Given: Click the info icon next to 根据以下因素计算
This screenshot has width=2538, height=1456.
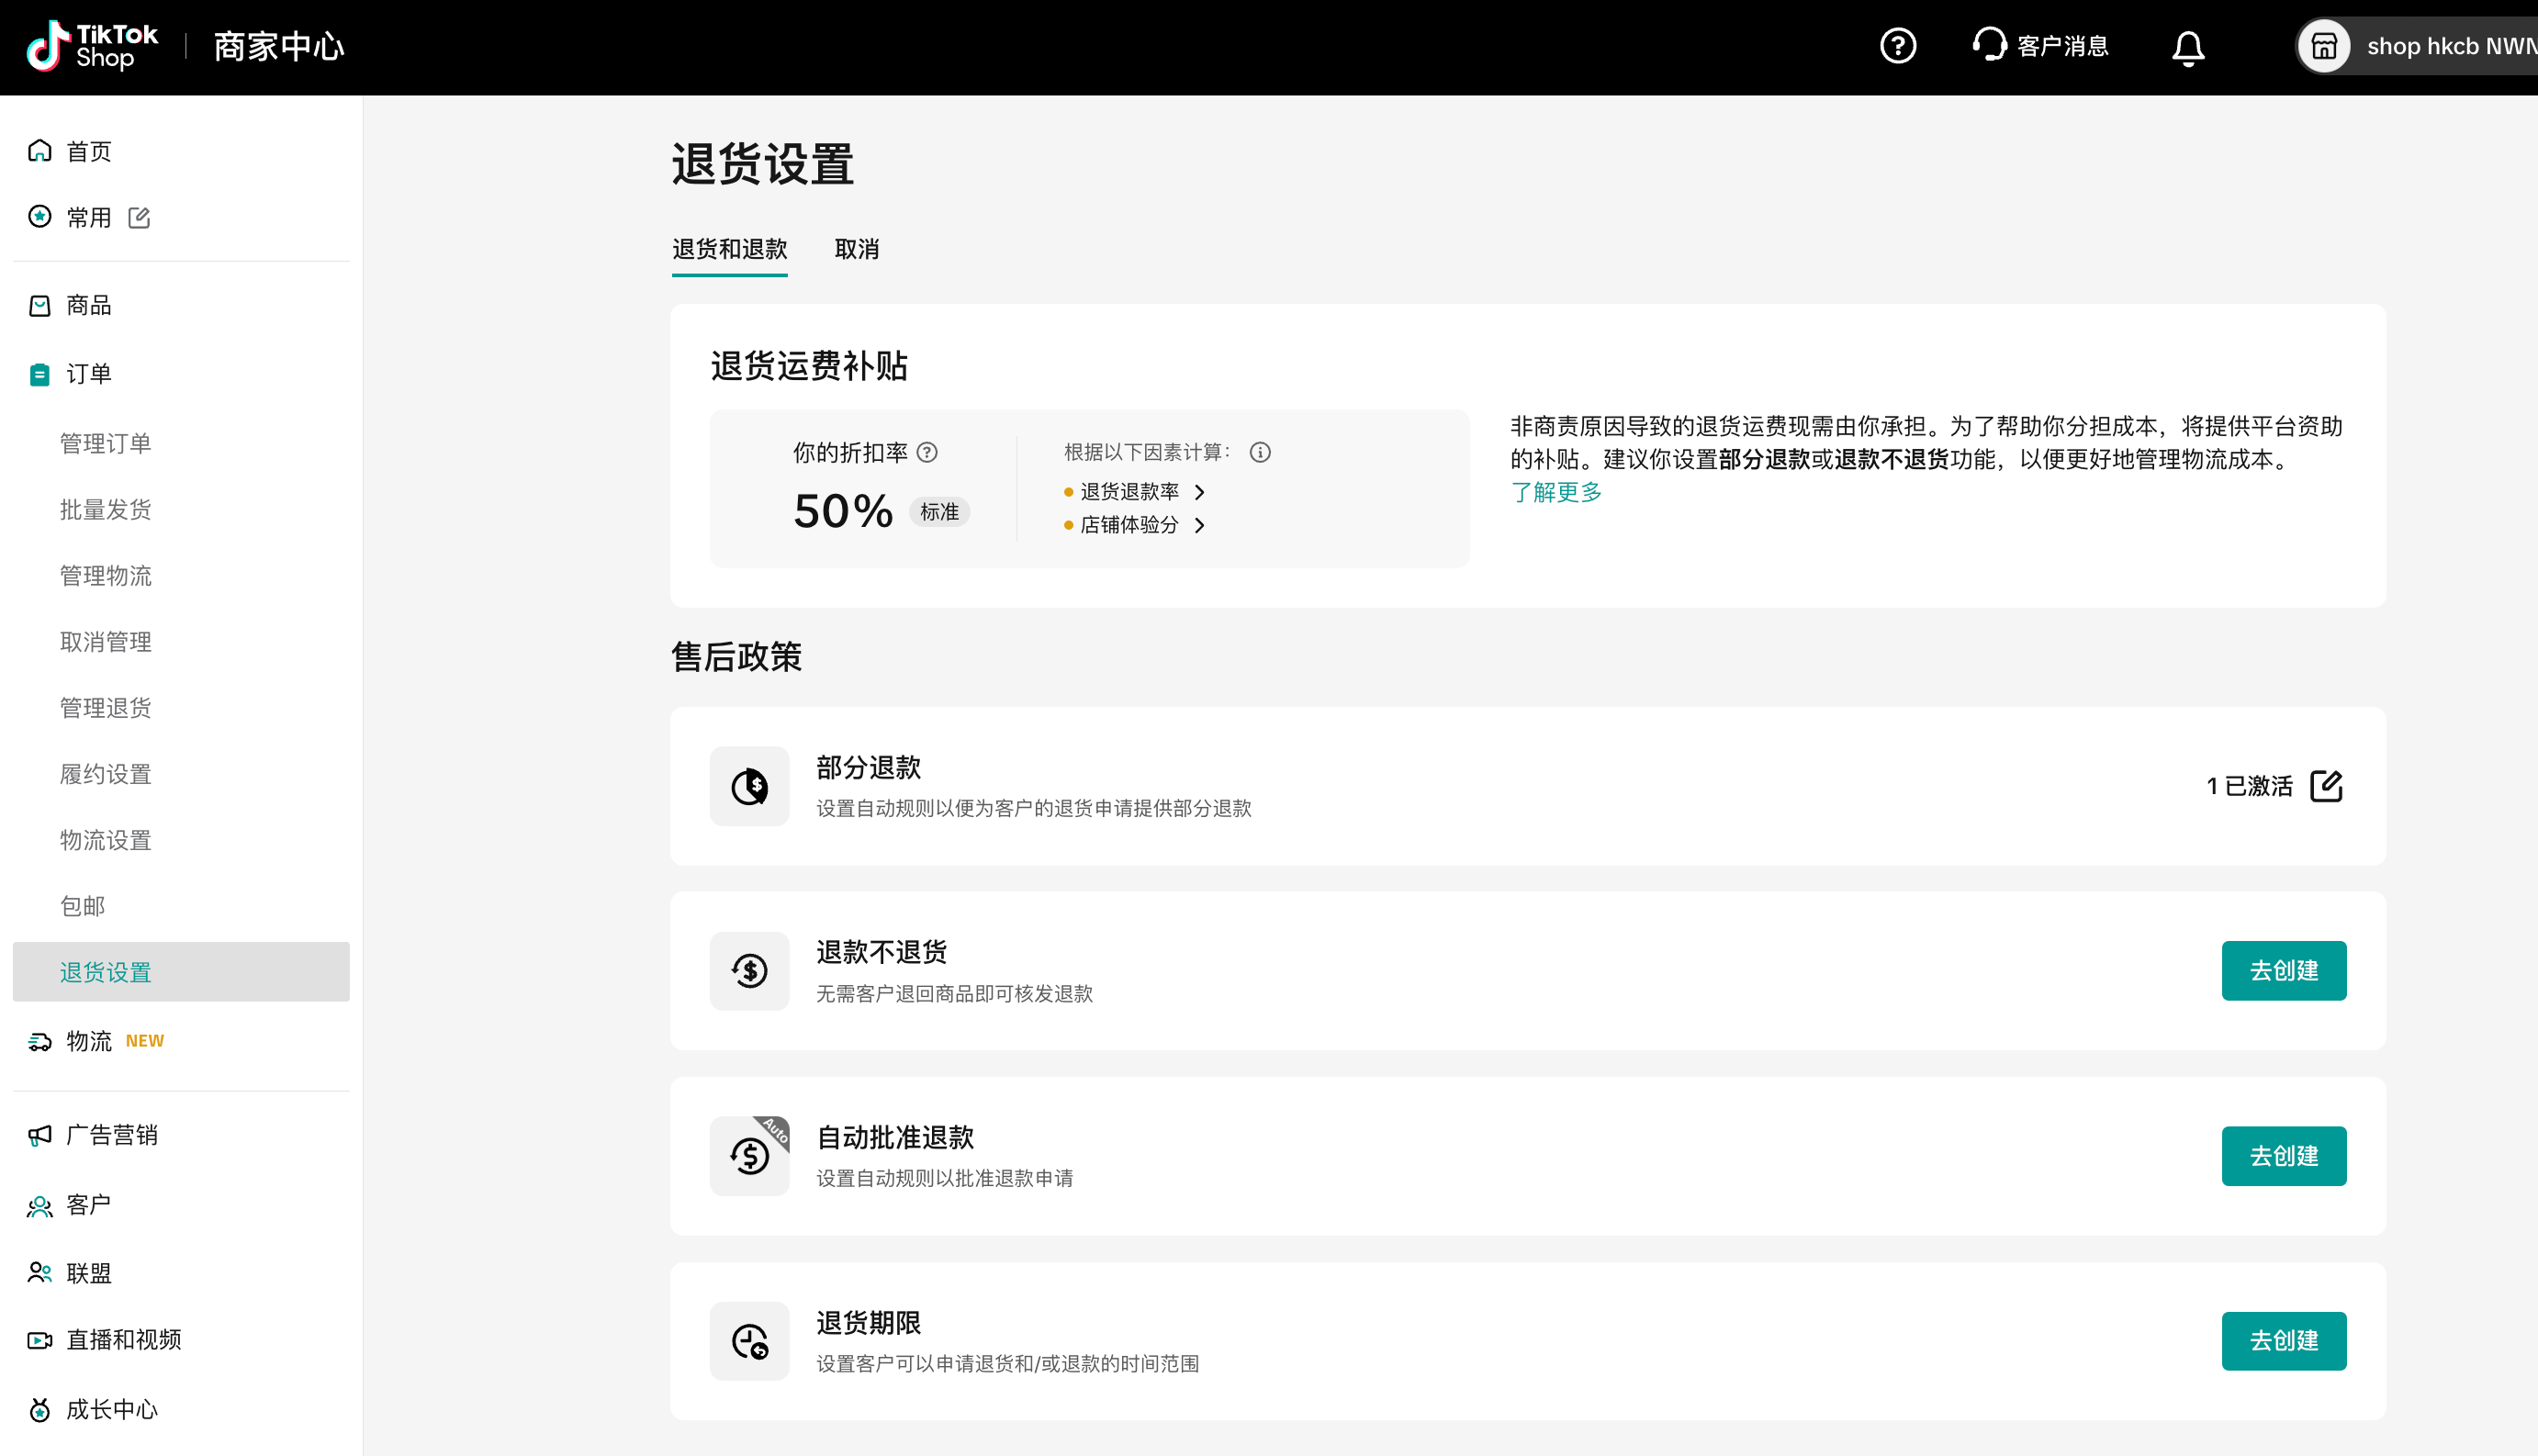Looking at the screenshot, I should [x=1259, y=452].
